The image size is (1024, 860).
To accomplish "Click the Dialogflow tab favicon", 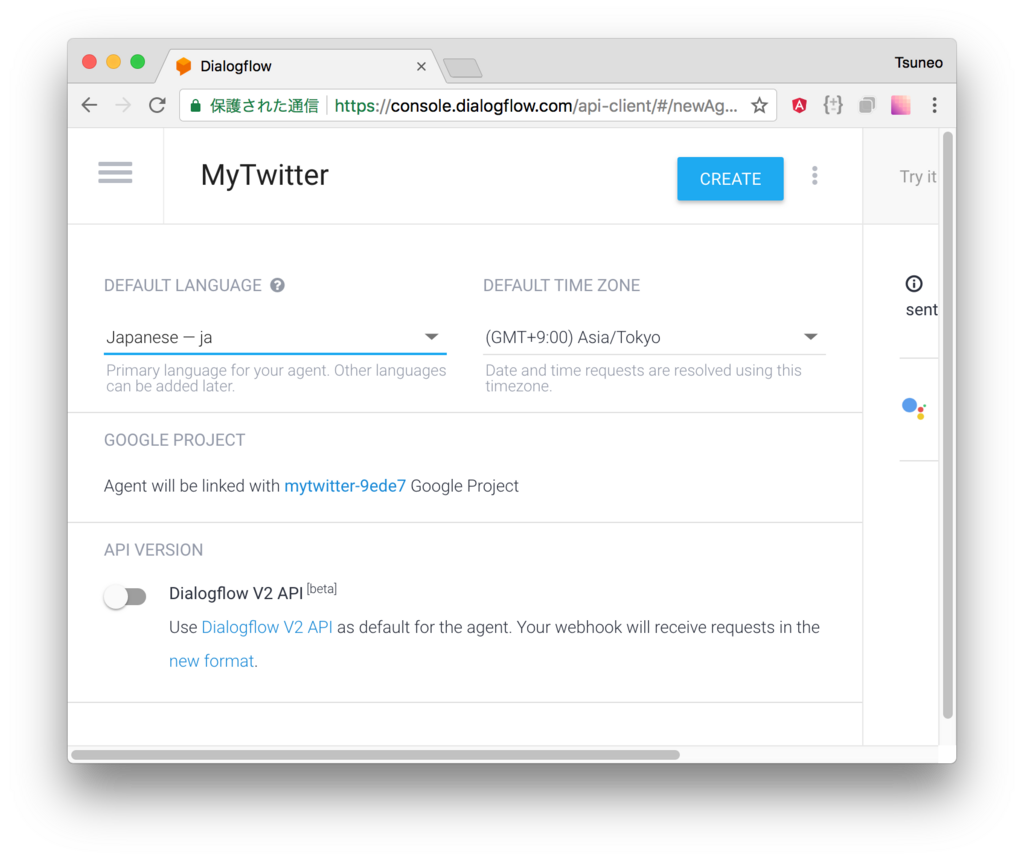I will tap(184, 66).
